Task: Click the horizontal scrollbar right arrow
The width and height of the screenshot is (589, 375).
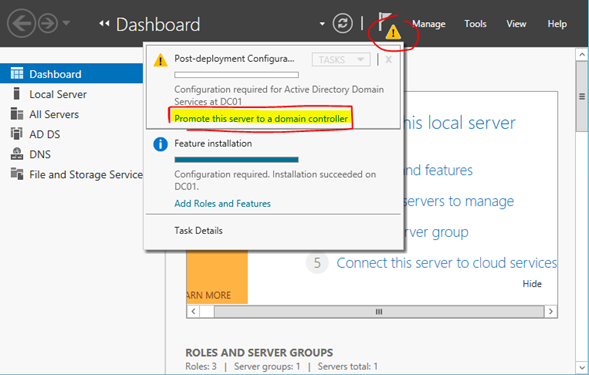Action: (551, 311)
